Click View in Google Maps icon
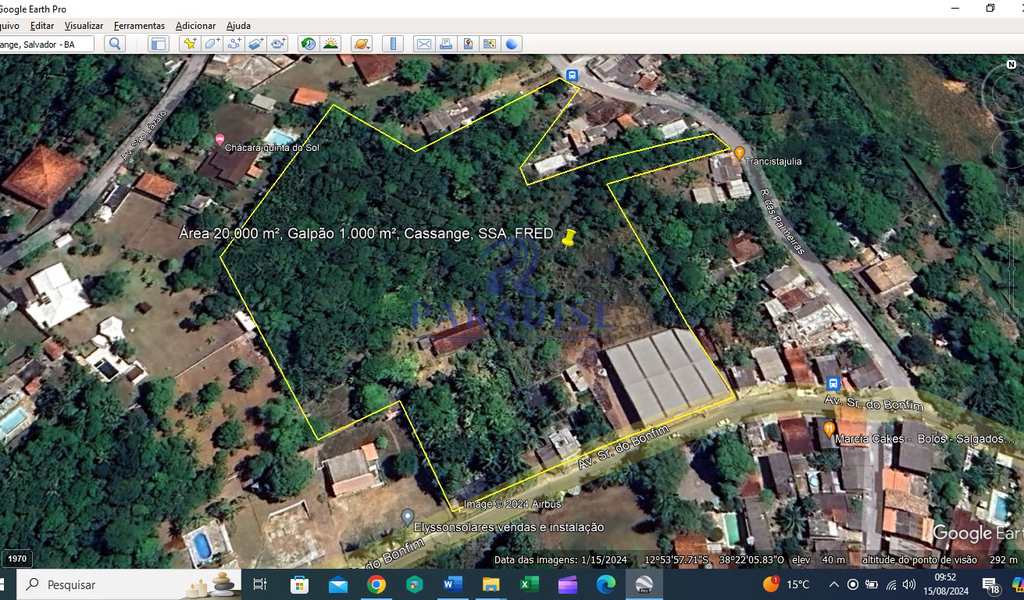Screen dimensions: 1024x600 click(x=489, y=44)
